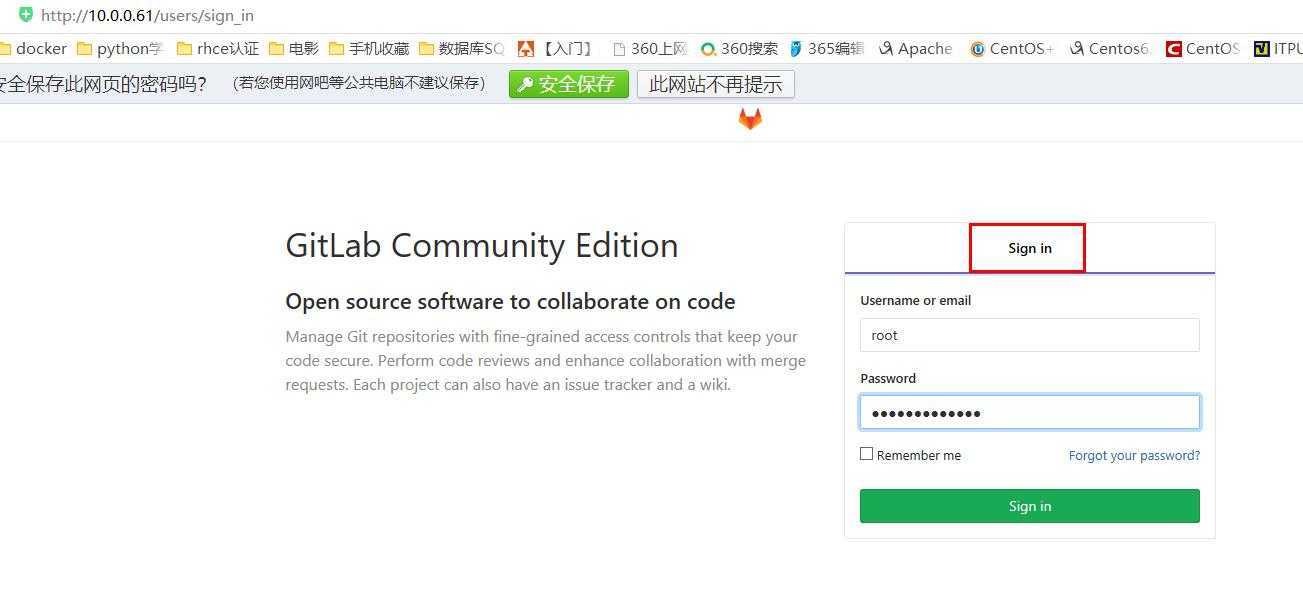Click 此网站不再提示 button
This screenshot has width=1303, height=612.
click(x=715, y=84)
